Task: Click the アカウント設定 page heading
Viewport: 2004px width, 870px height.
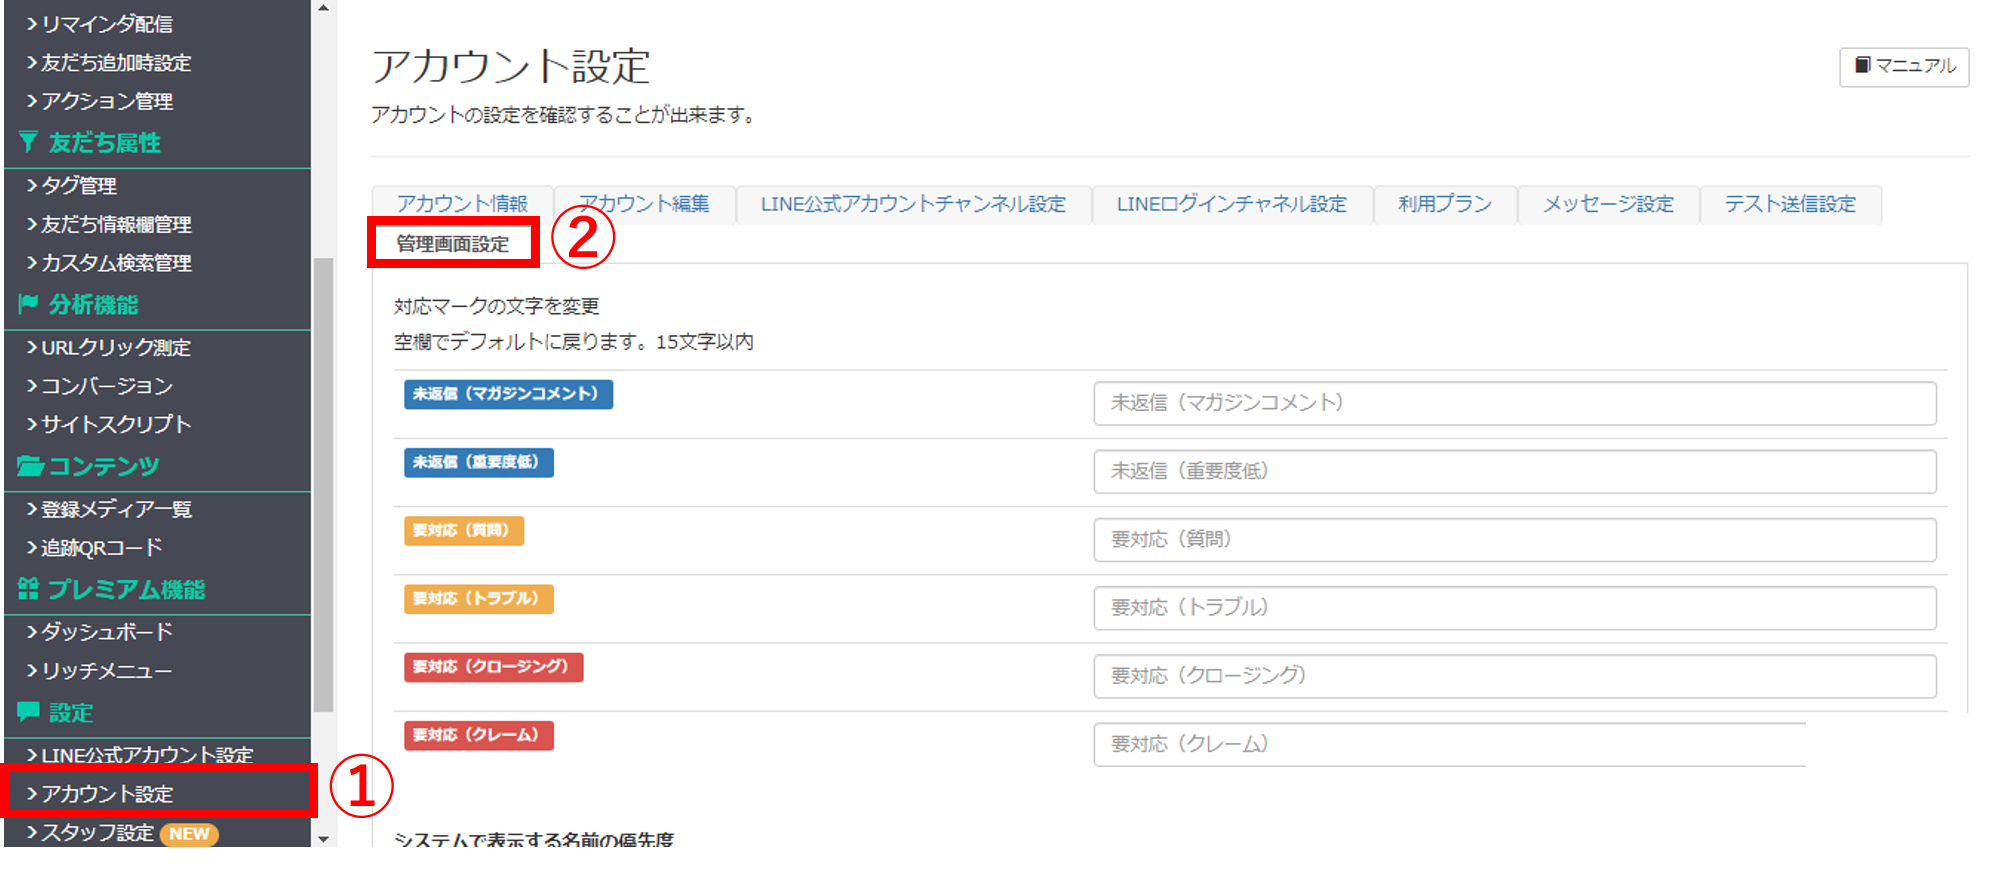Action: point(511,67)
